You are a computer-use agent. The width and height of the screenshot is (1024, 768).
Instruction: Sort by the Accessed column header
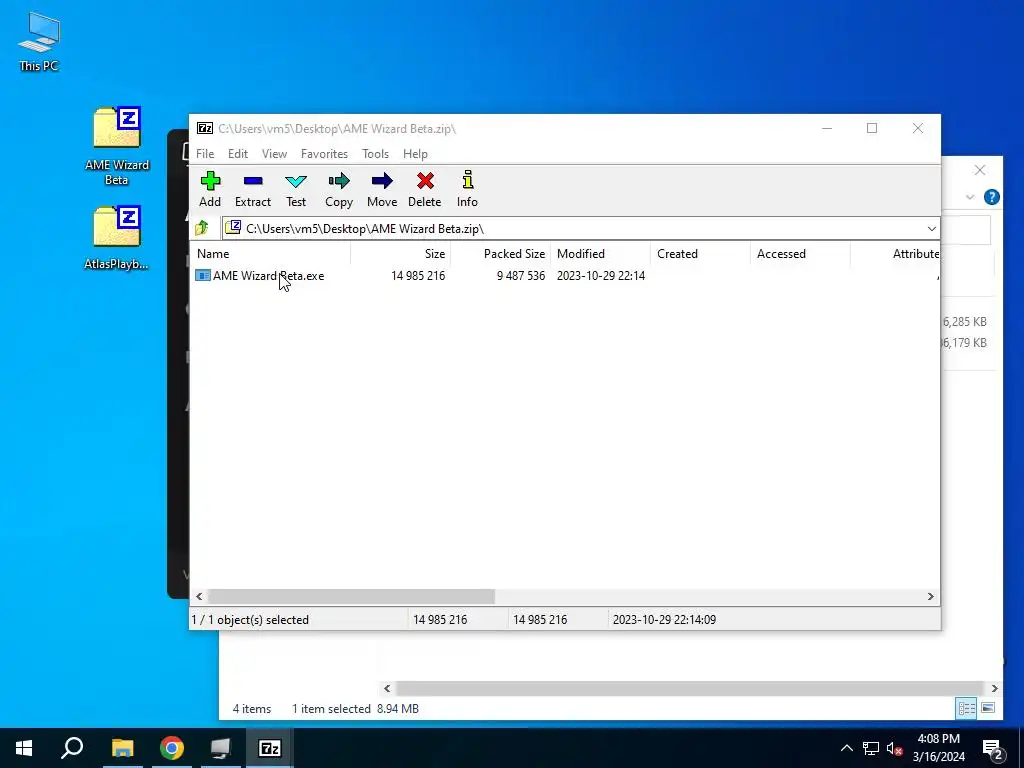point(800,254)
